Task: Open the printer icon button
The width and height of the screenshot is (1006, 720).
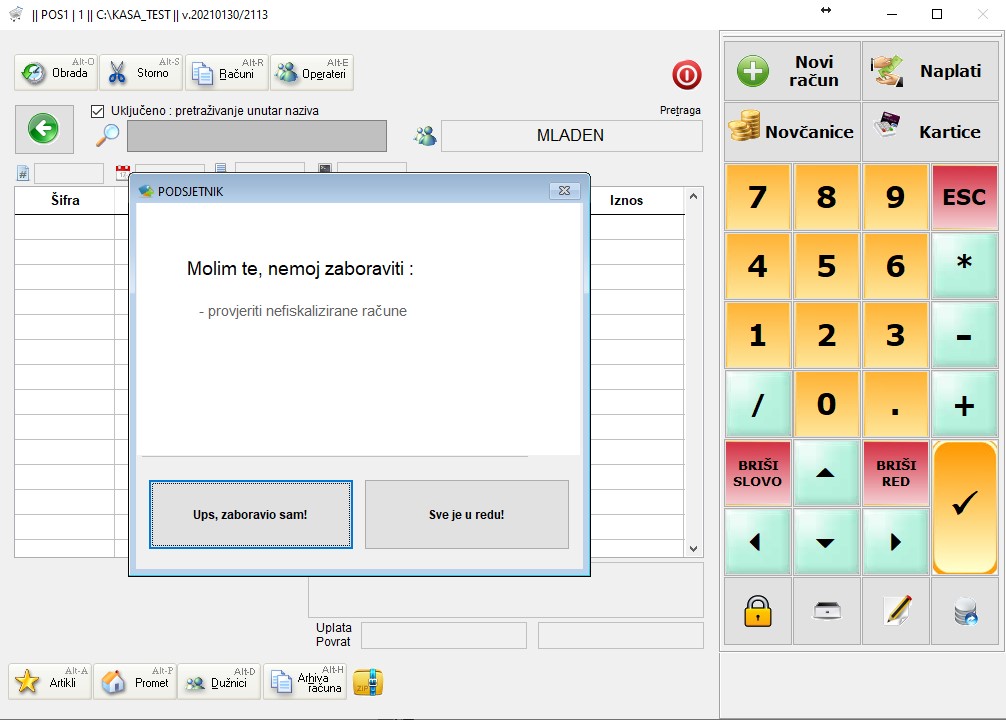Action: pos(826,611)
